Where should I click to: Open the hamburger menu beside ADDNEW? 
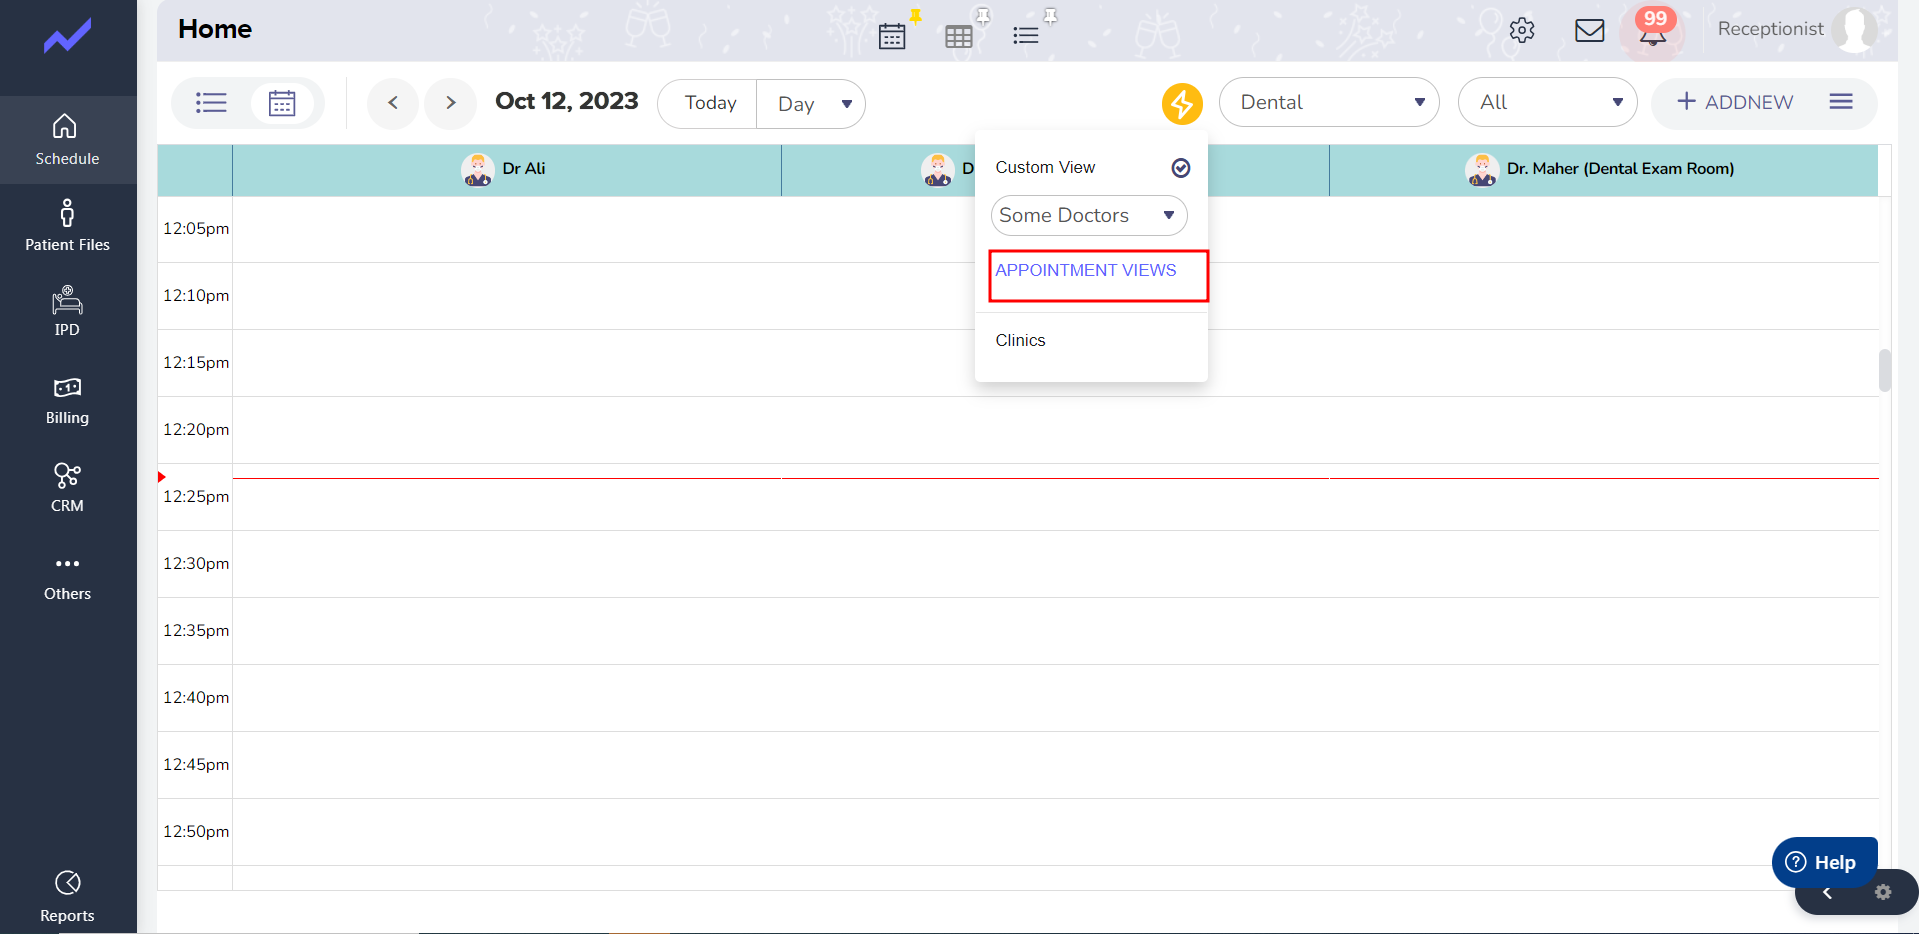[1841, 102]
